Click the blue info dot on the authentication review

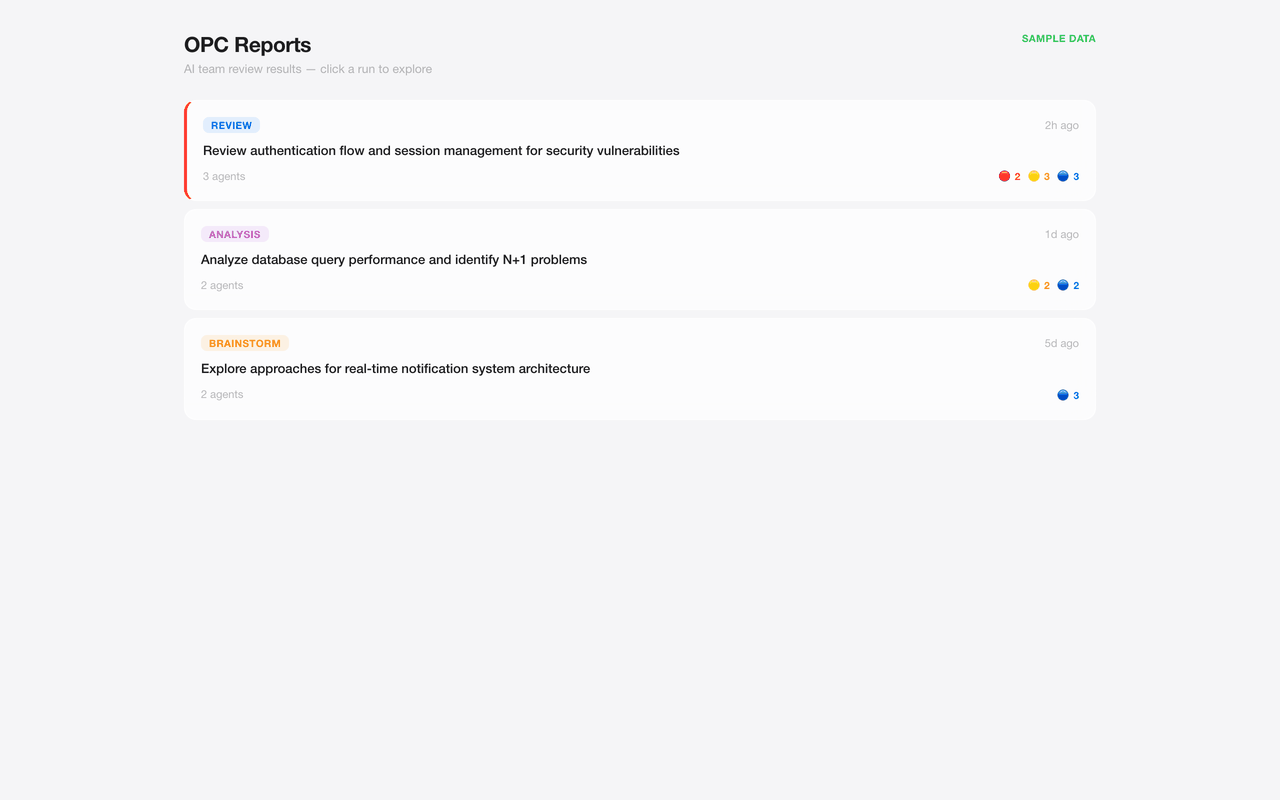(1062, 176)
